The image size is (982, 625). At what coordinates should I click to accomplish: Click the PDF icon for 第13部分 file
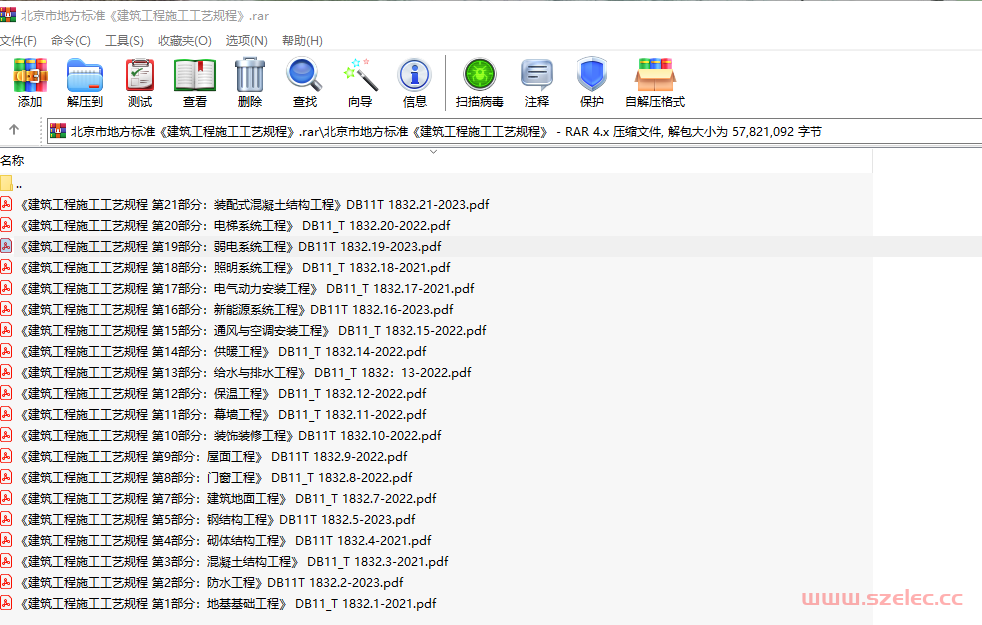click(6, 372)
